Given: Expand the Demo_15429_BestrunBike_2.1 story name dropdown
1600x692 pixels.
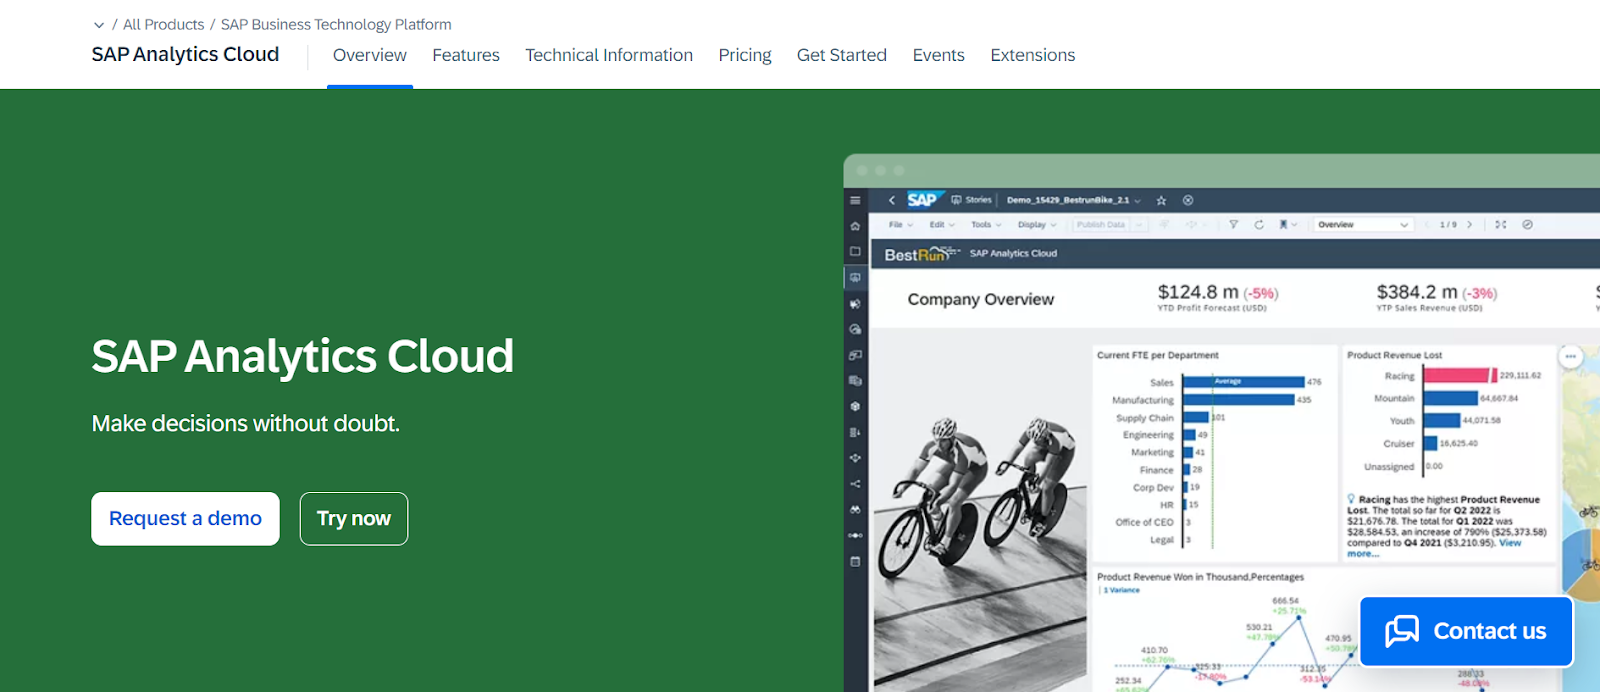Looking at the screenshot, I should [x=1137, y=200].
